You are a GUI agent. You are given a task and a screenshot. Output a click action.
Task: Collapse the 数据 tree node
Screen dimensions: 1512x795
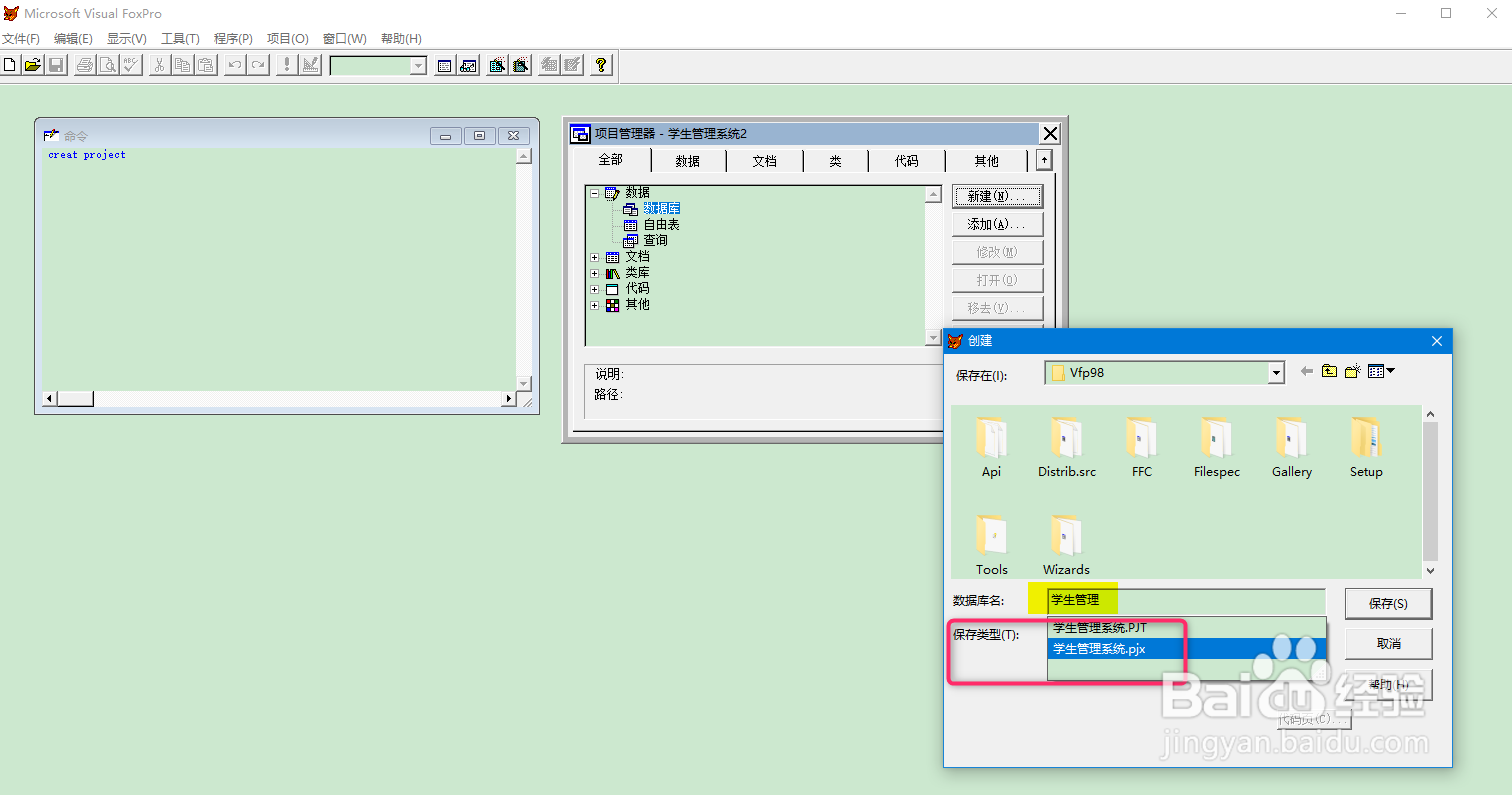[595, 193]
